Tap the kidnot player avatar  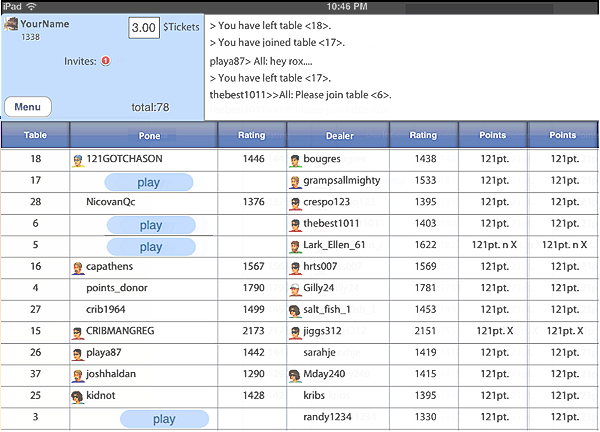pos(78,397)
